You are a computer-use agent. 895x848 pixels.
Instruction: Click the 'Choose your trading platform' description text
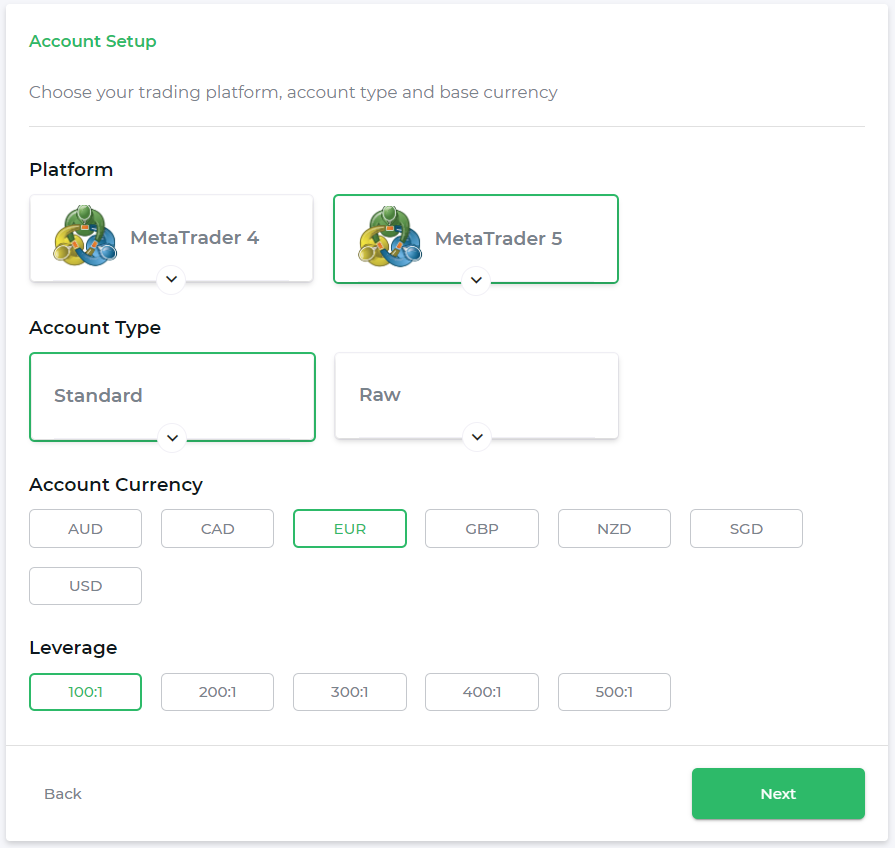point(293,92)
